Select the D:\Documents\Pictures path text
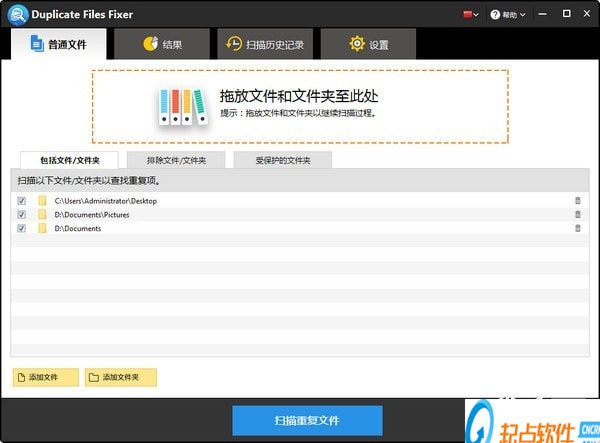This screenshot has width=600, height=443. click(92, 215)
